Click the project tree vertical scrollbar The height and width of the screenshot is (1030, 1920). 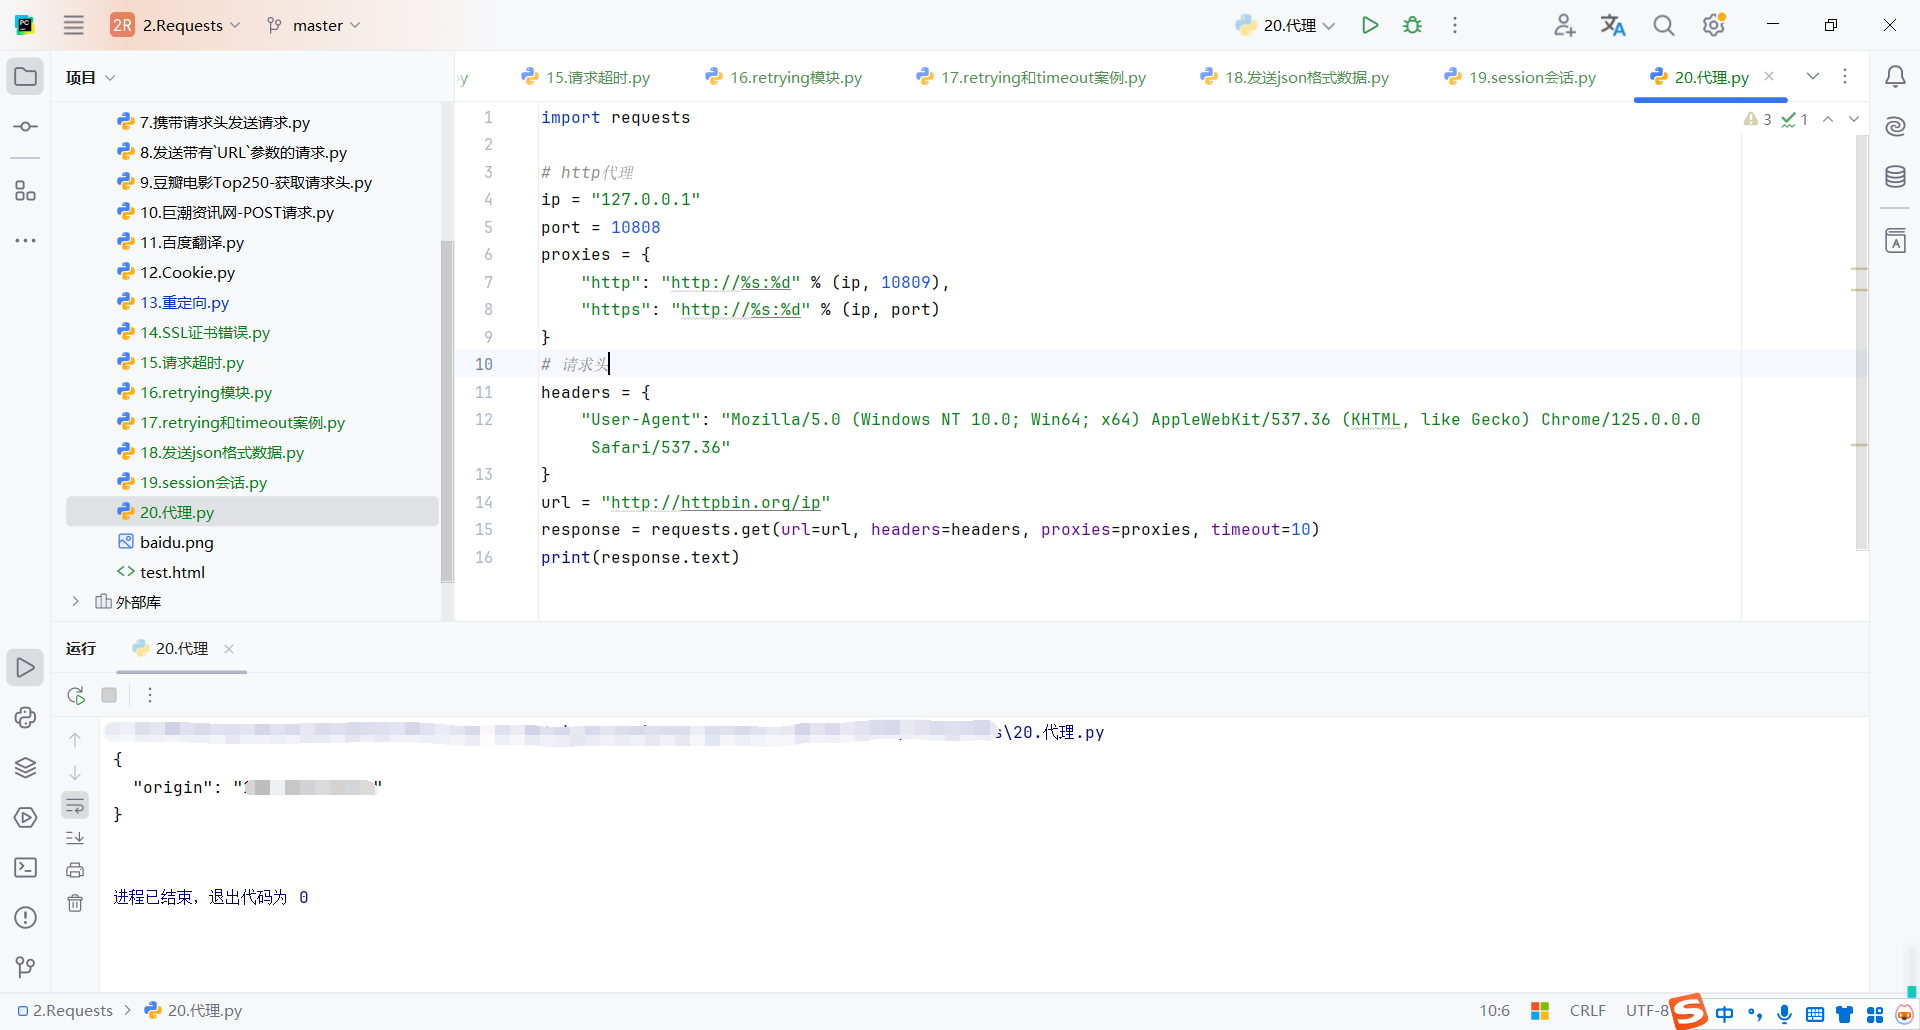click(446, 410)
